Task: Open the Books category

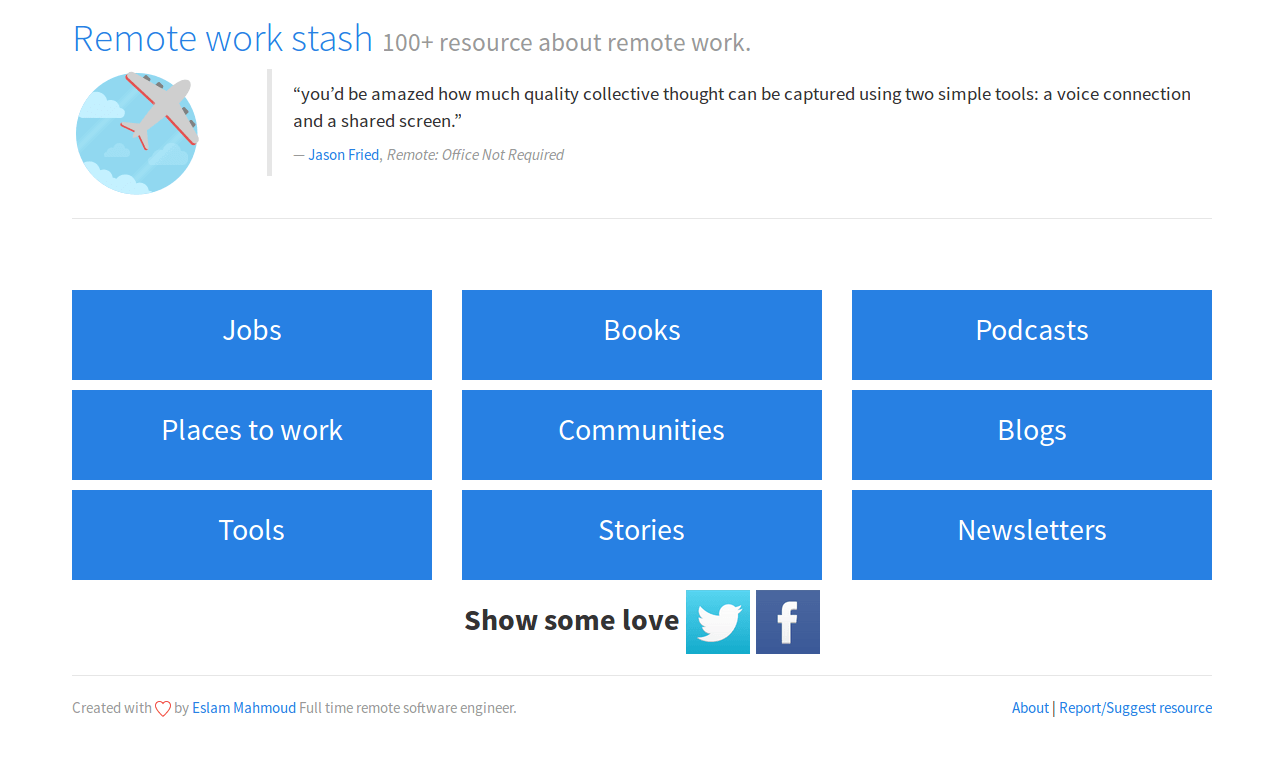Action: click(641, 334)
